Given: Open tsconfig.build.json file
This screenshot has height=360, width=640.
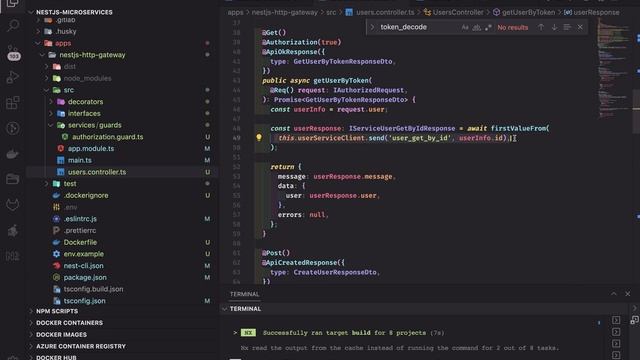Looking at the screenshot, I should click(93, 289).
